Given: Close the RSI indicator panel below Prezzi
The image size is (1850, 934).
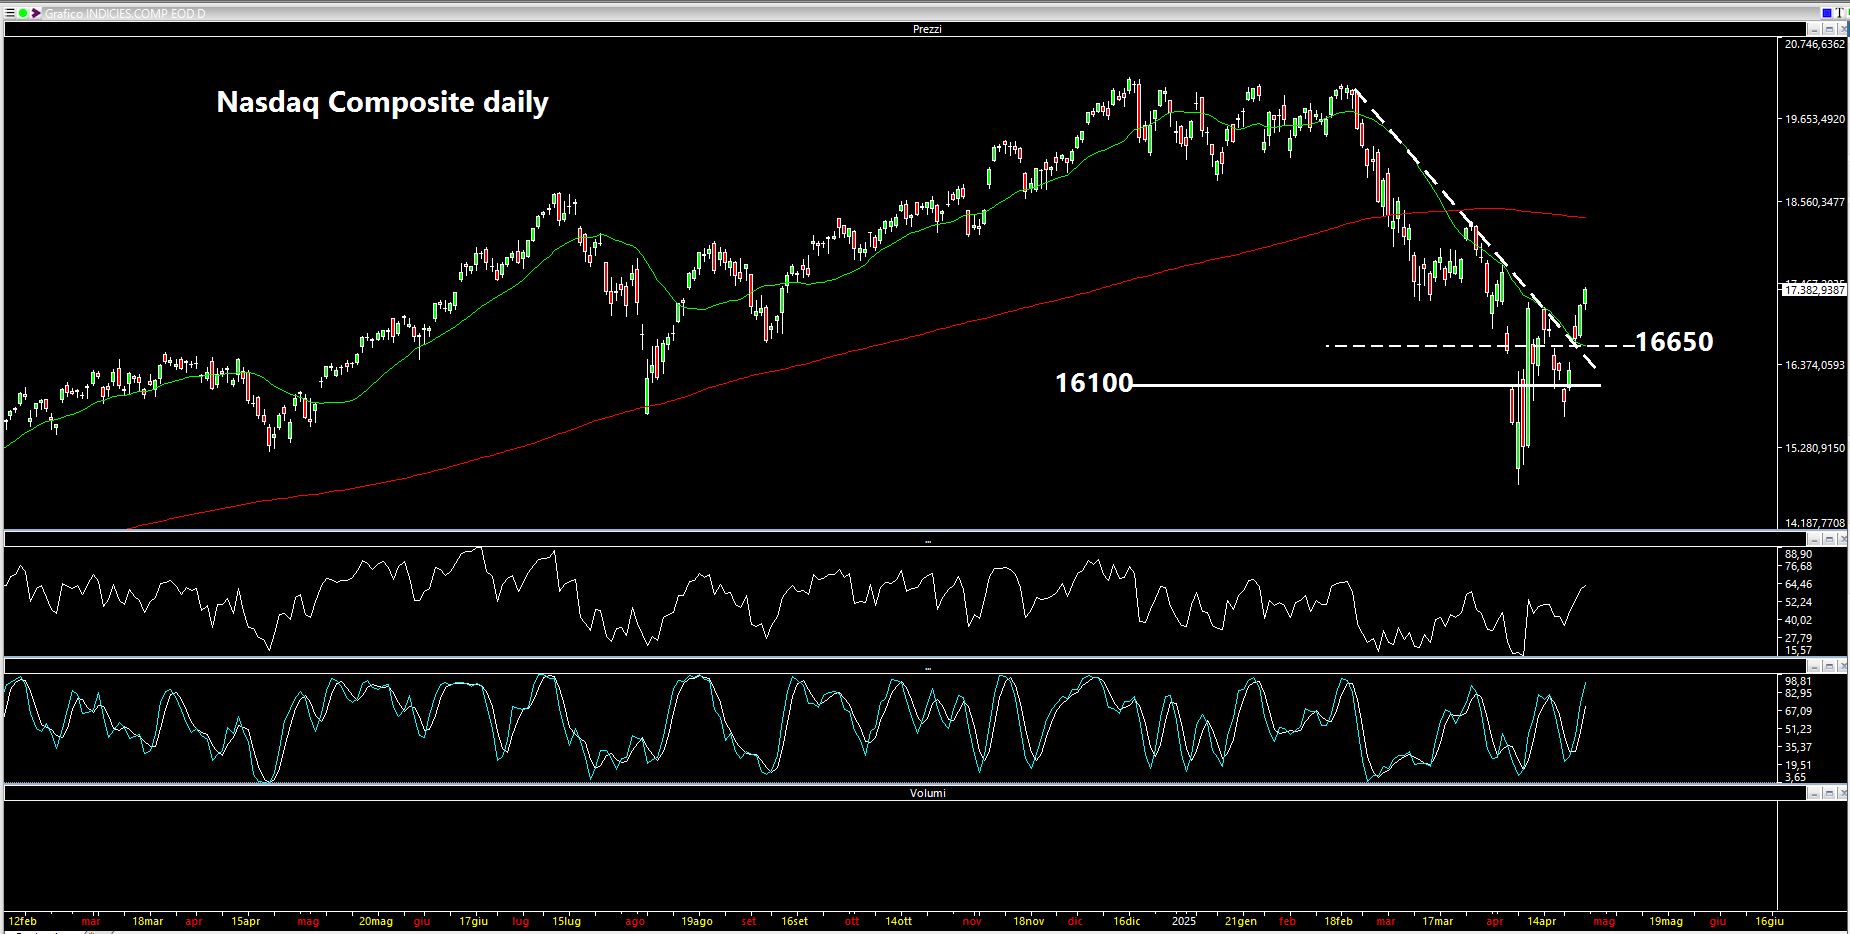Looking at the screenshot, I should coord(1842,539).
